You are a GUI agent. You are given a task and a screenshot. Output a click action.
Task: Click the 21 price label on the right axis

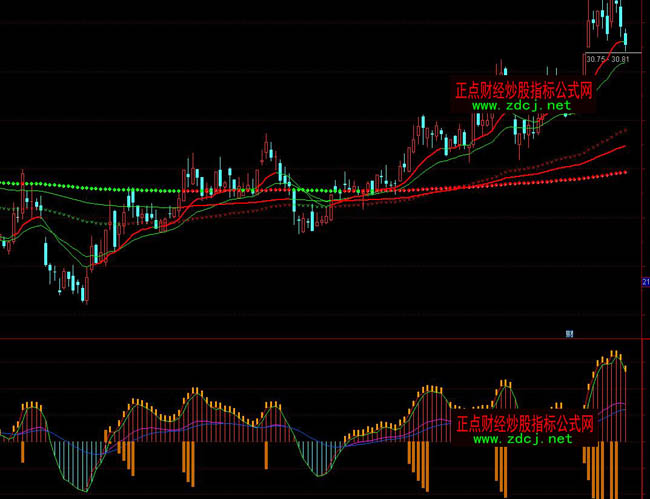point(645,284)
